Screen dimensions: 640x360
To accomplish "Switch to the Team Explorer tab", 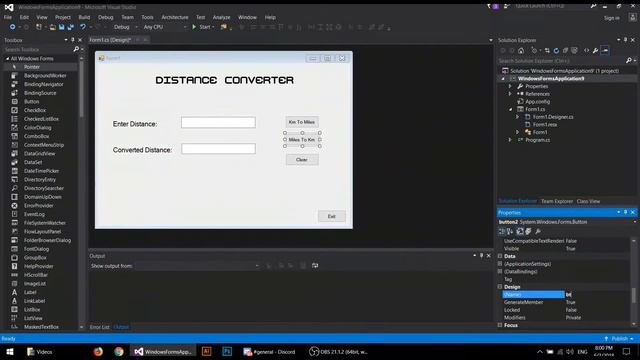I will tap(557, 201).
